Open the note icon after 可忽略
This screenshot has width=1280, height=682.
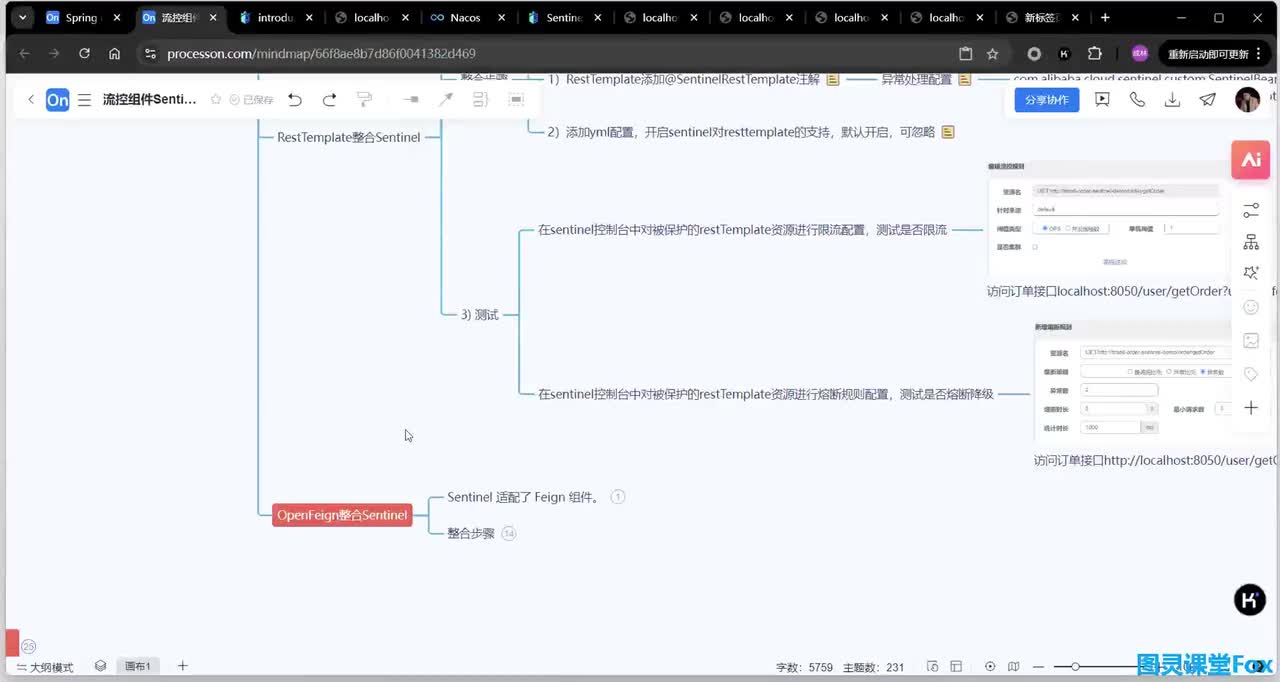(x=948, y=132)
